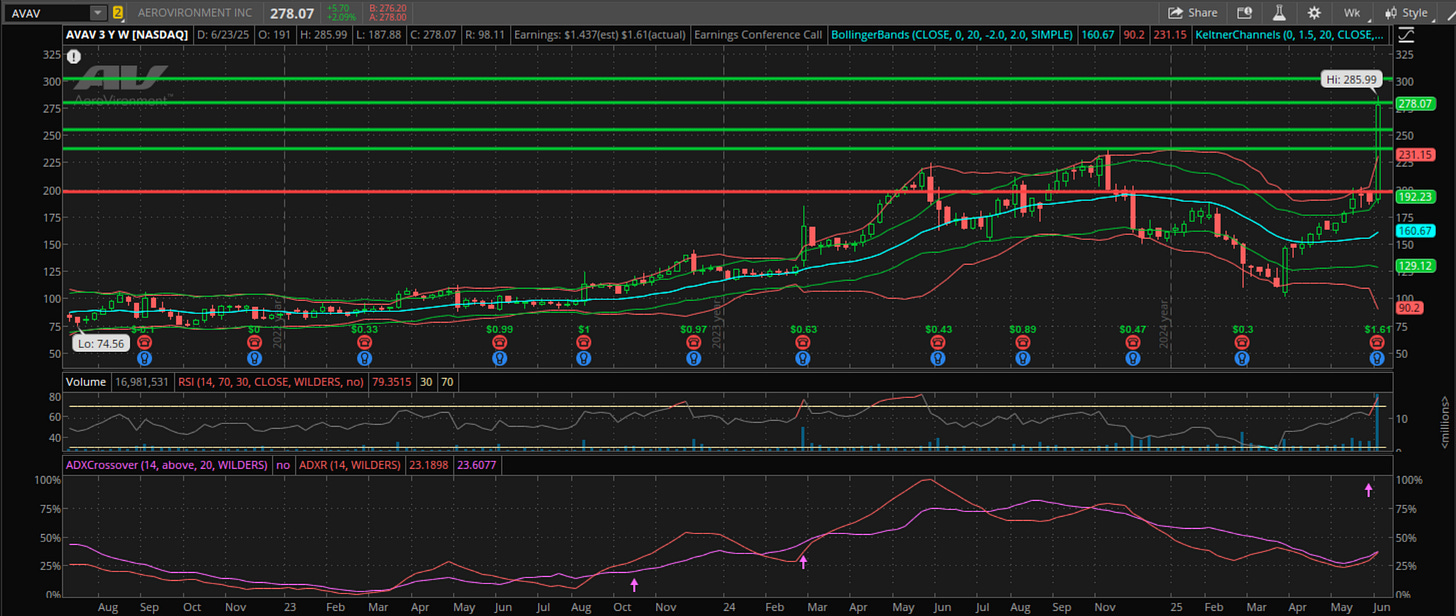
Task: Click the $1.61 earnings value label
Action: point(1378,329)
